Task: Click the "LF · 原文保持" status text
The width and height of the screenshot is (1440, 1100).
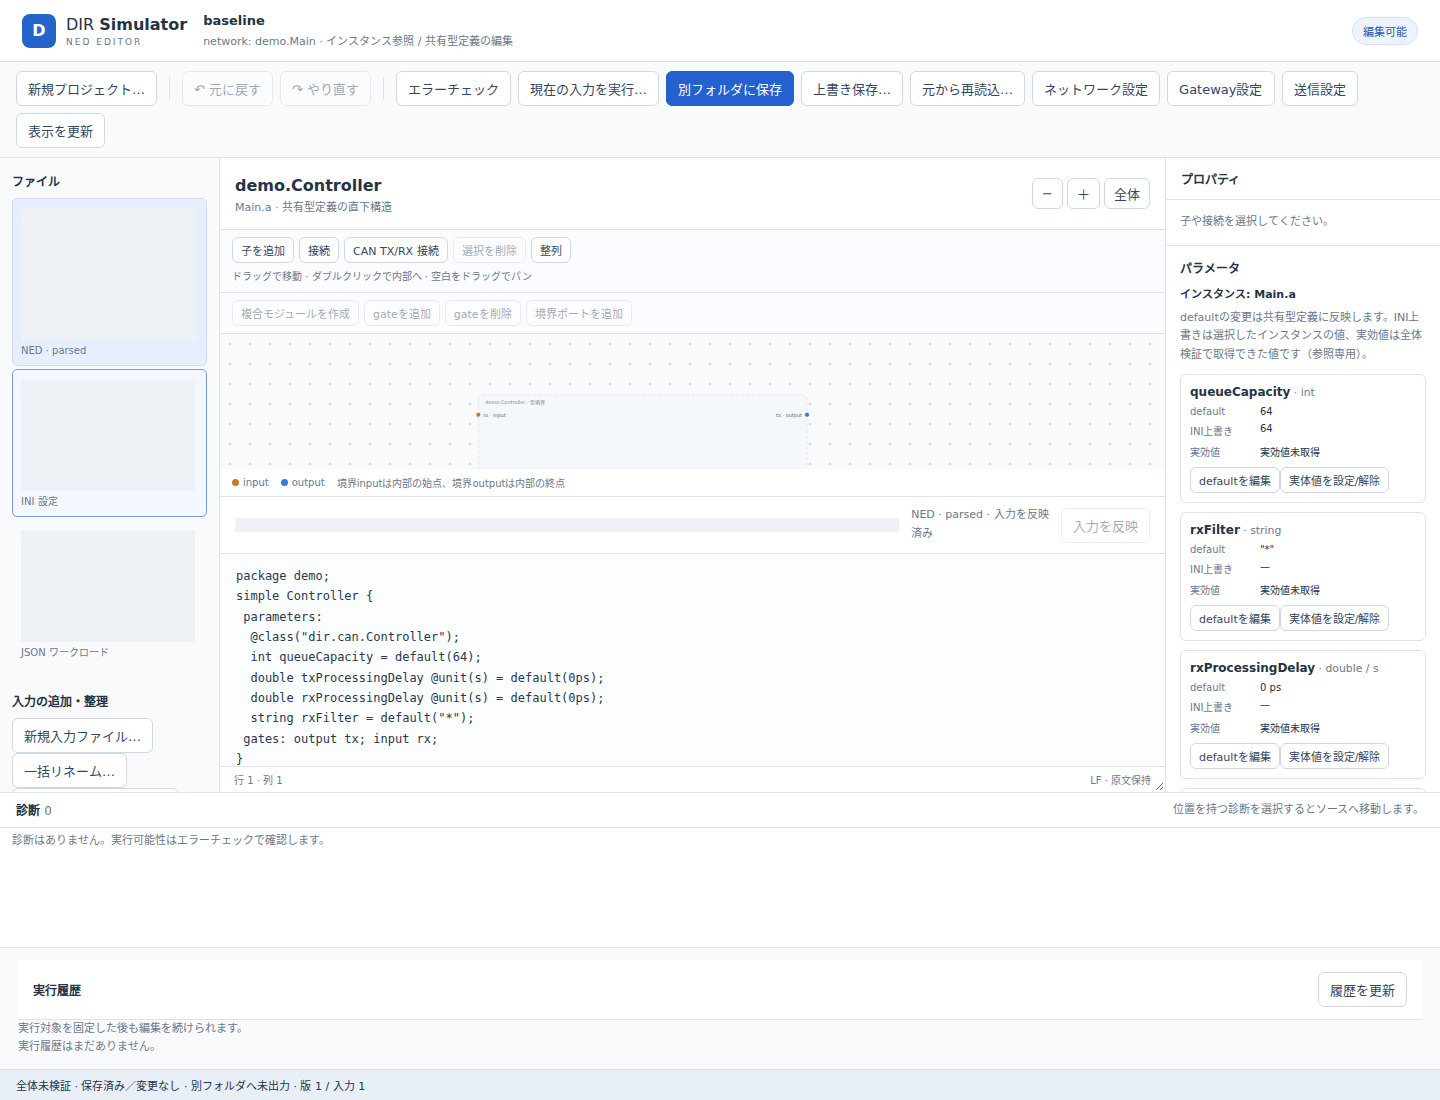Action: point(1120,780)
